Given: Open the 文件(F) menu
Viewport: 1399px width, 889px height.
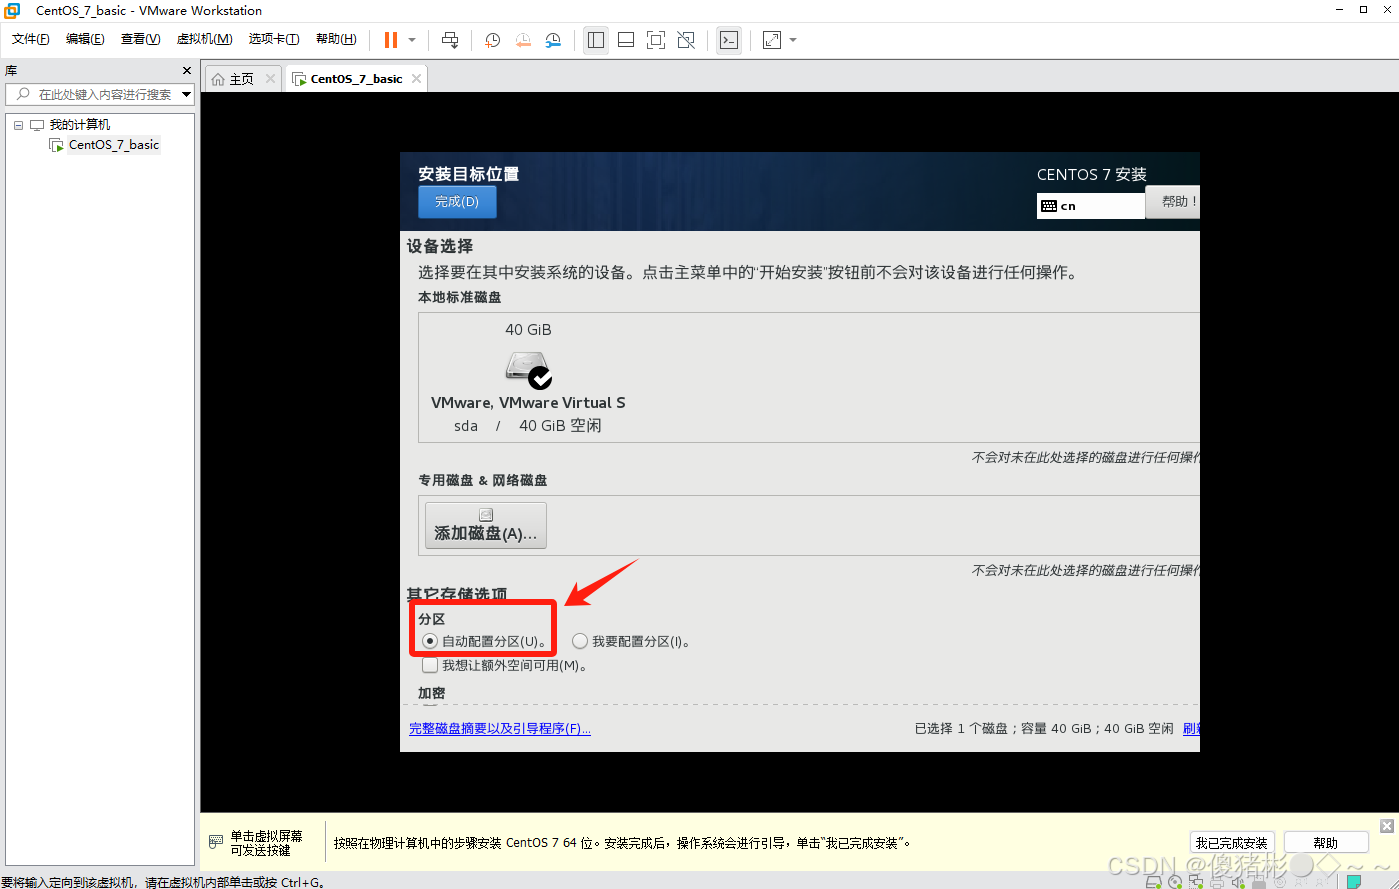Looking at the screenshot, I should 31,39.
